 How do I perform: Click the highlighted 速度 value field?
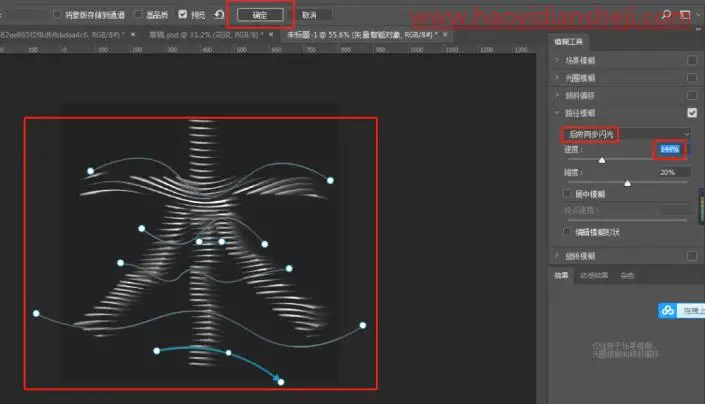[x=669, y=149]
